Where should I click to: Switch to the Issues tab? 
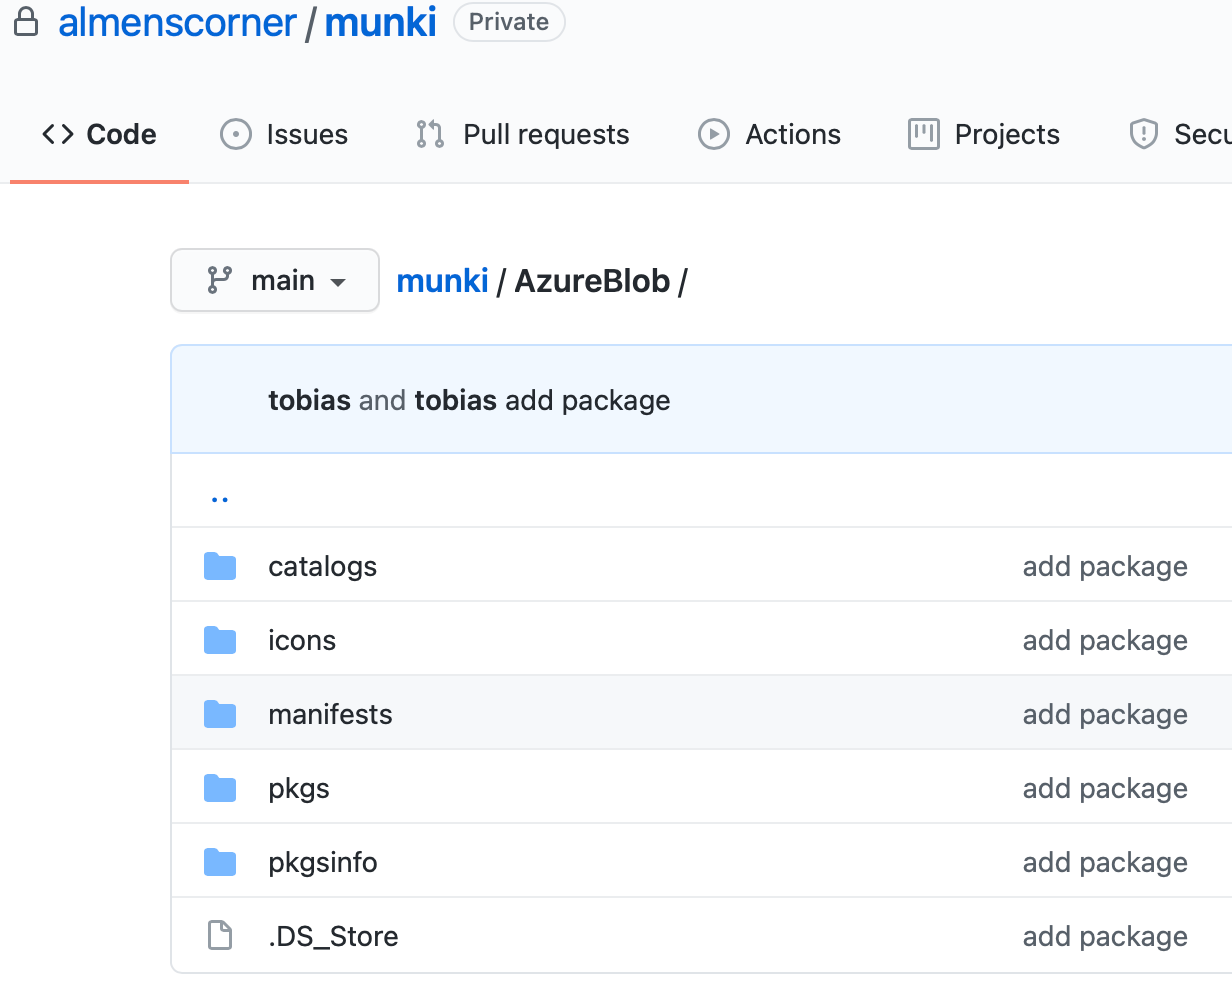[x=284, y=134]
